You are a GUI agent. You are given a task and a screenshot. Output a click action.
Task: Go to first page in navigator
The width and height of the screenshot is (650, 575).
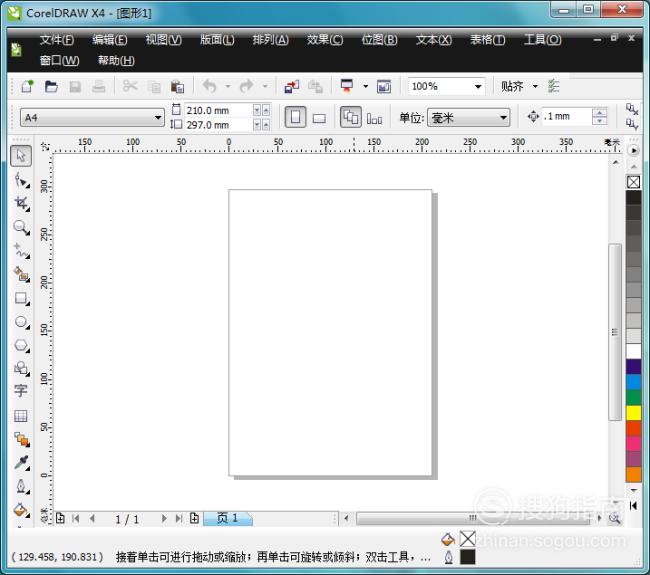point(75,518)
